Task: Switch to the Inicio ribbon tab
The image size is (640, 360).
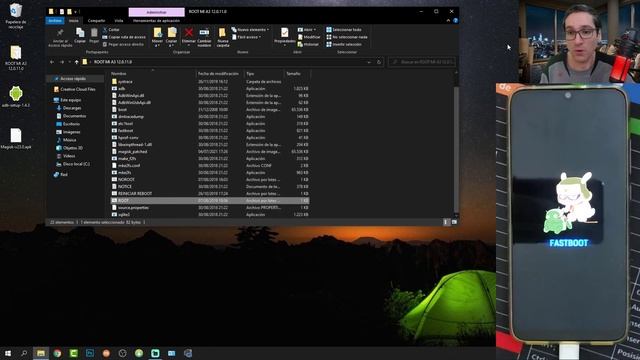Action: tap(73, 20)
